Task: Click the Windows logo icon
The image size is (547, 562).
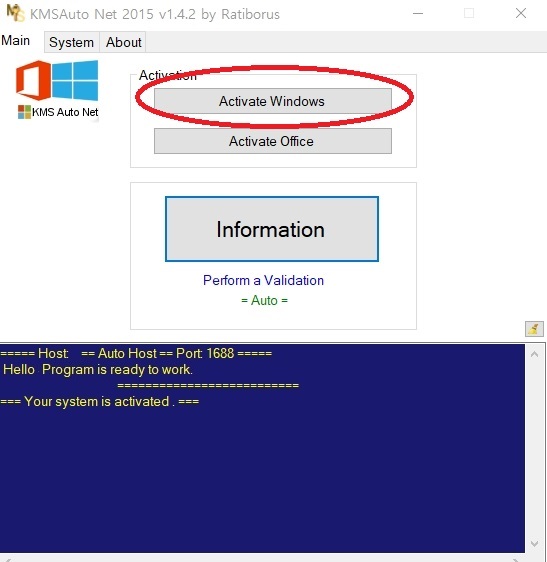Action: click(75, 80)
